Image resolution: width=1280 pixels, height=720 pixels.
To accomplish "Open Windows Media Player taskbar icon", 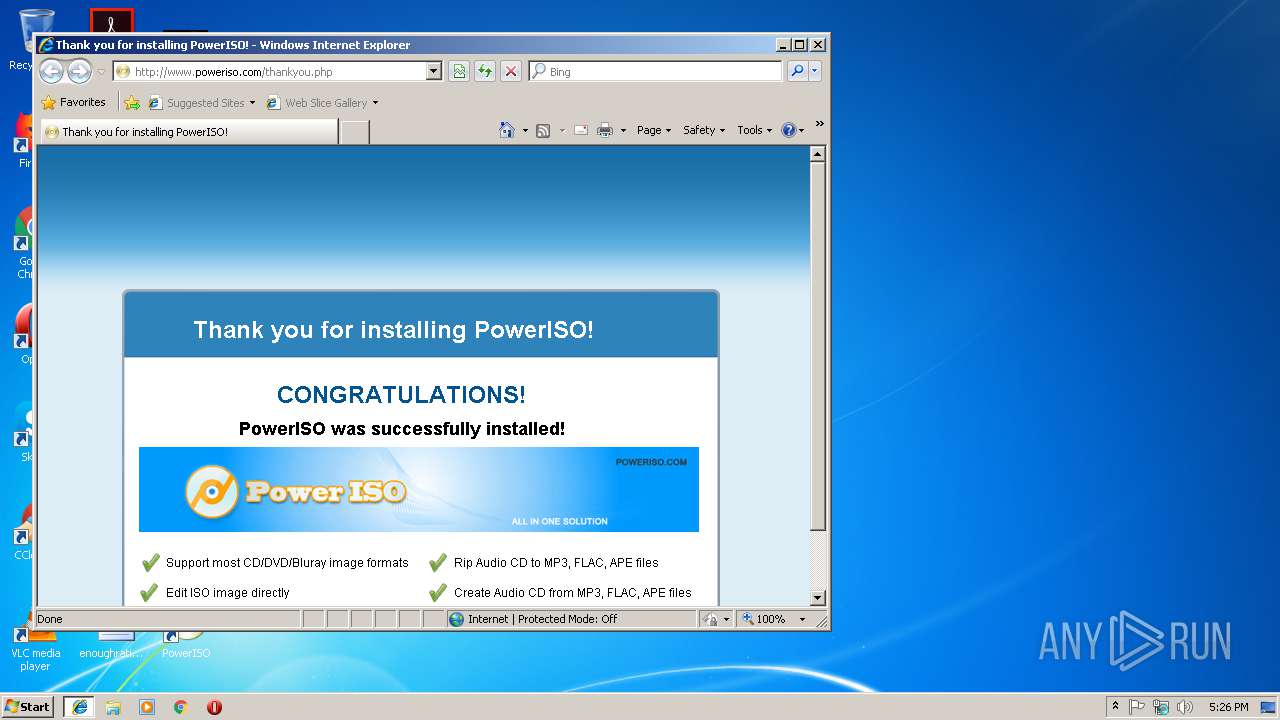I will [x=147, y=707].
